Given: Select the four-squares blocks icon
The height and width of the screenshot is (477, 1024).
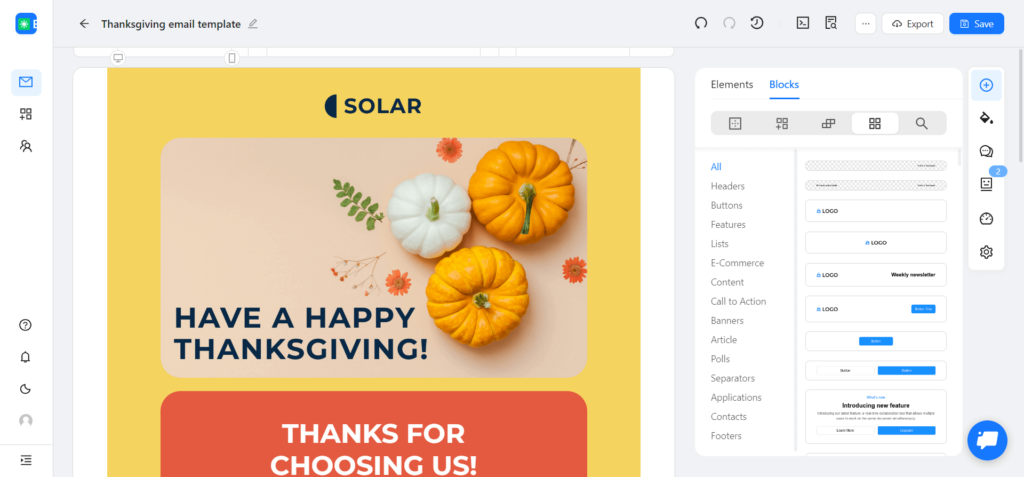Looking at the screenshot, I should (875, 123).
